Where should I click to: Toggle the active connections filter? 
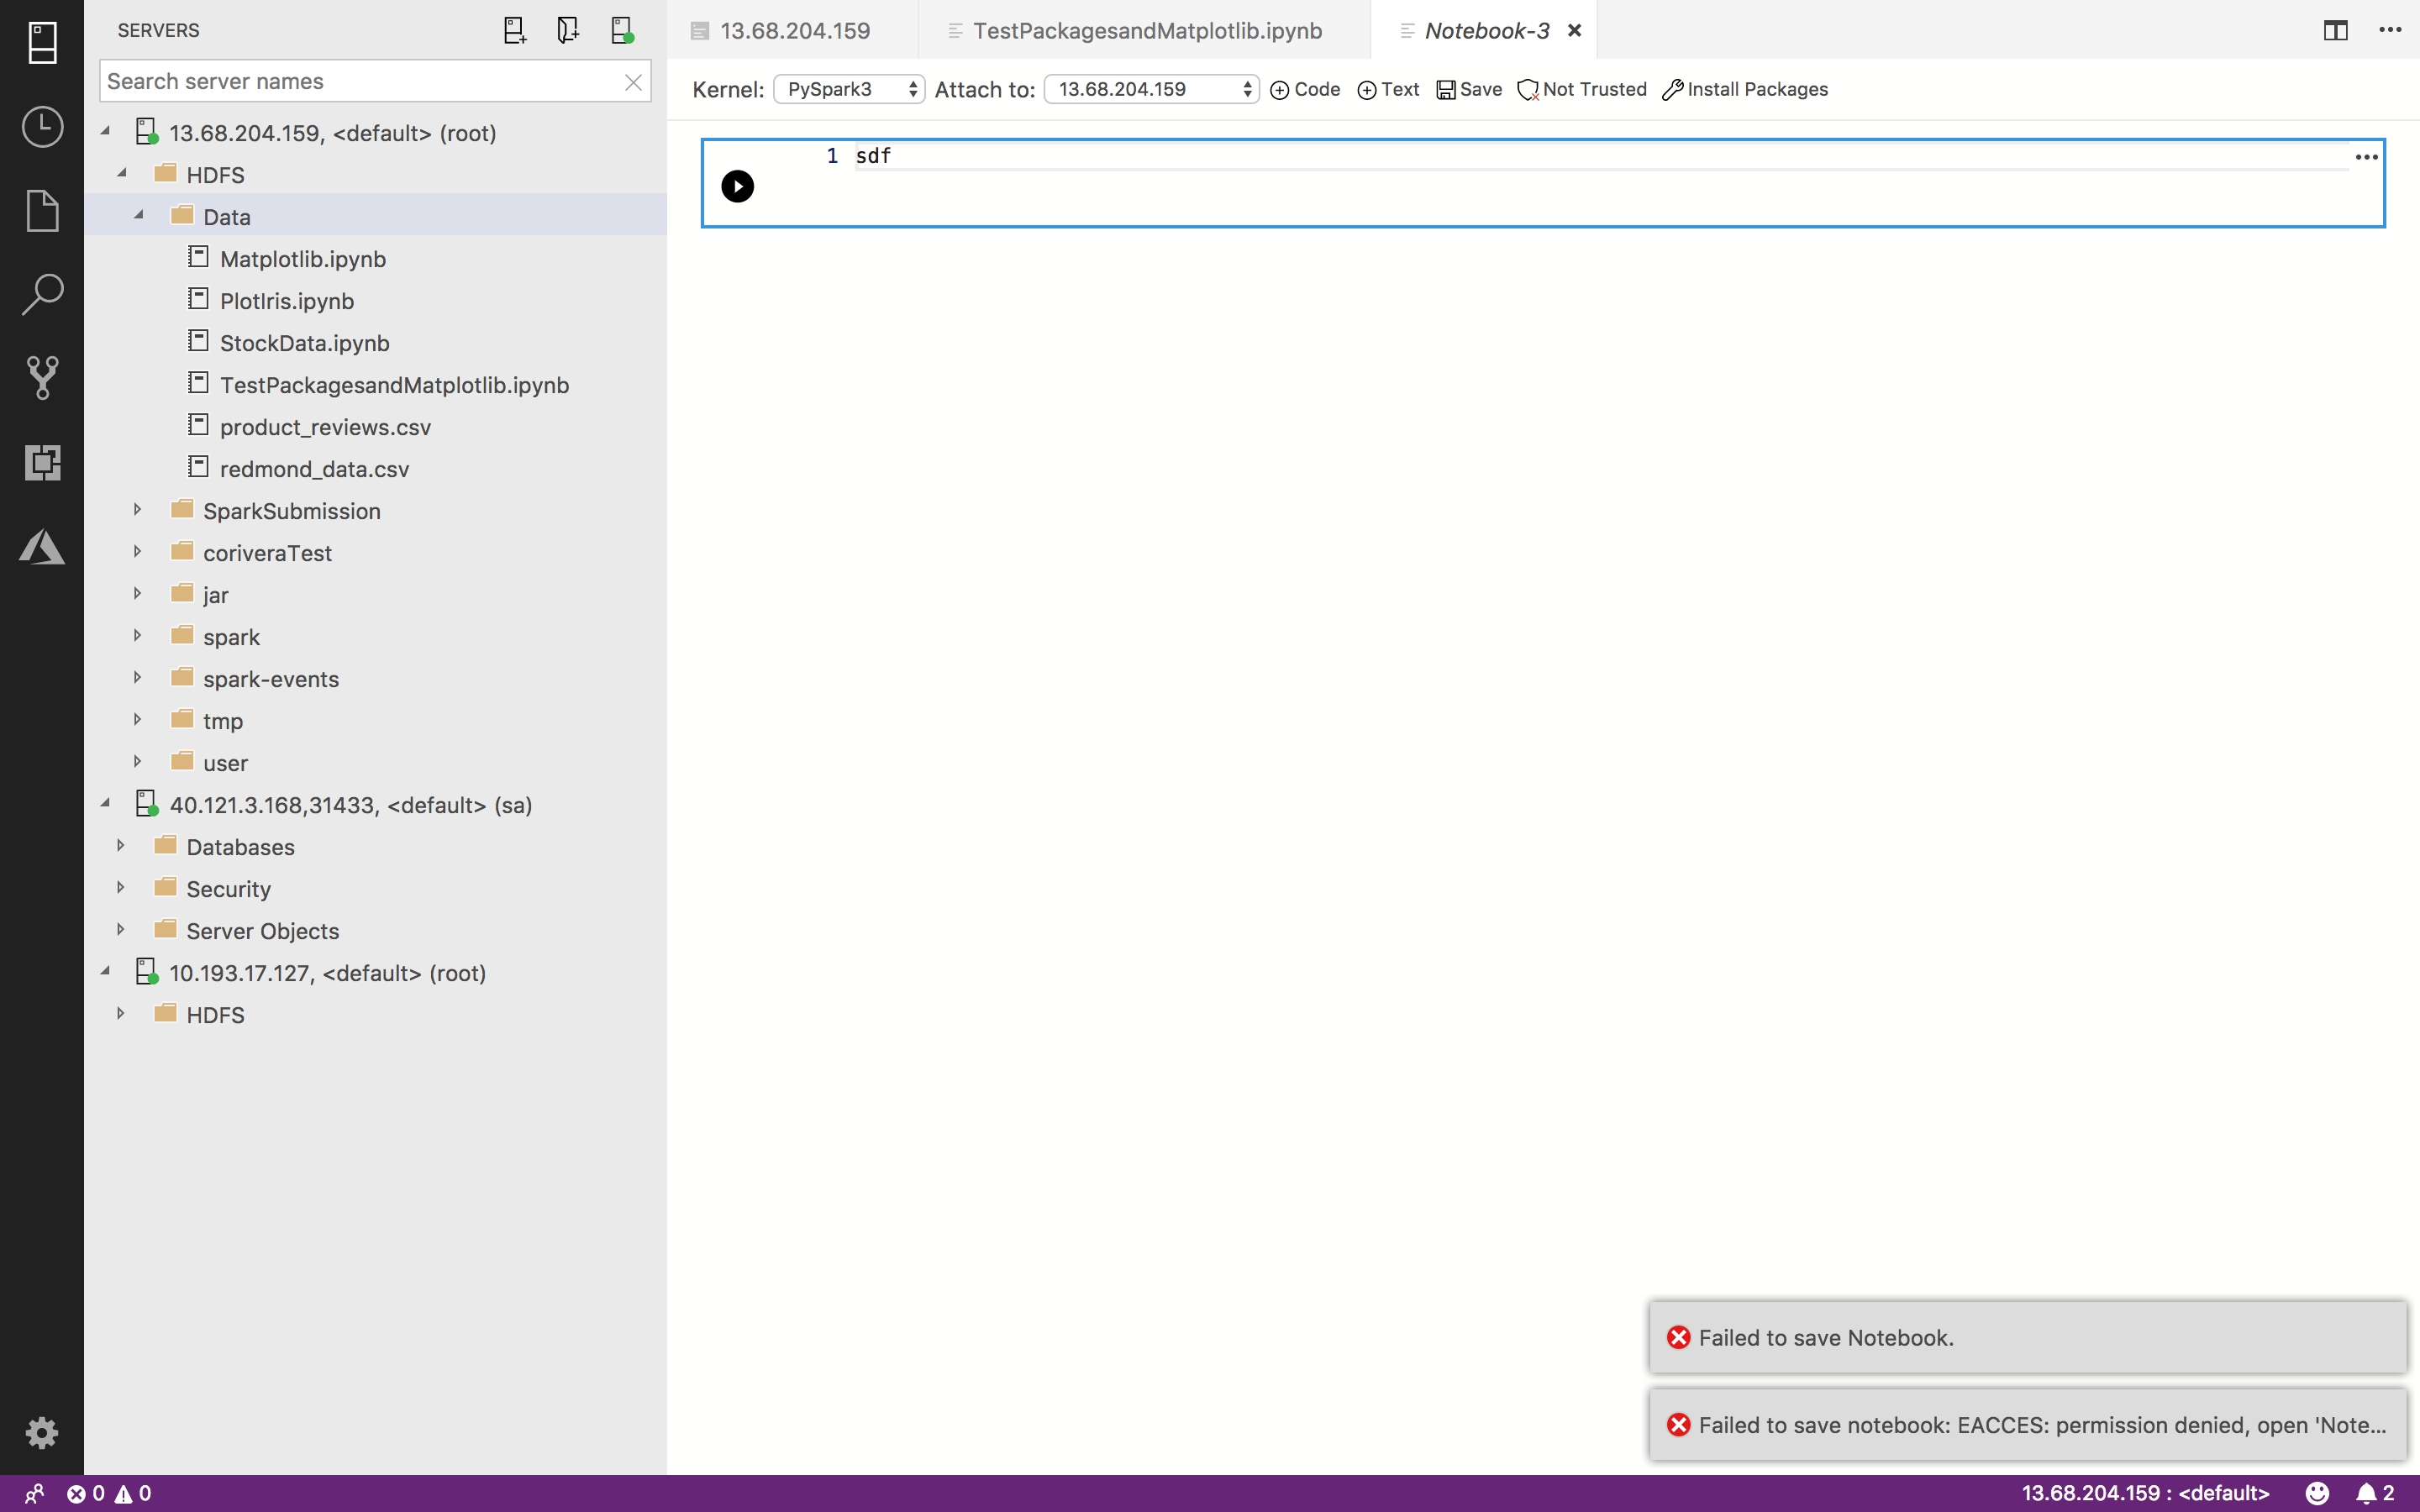pos(622,30)
